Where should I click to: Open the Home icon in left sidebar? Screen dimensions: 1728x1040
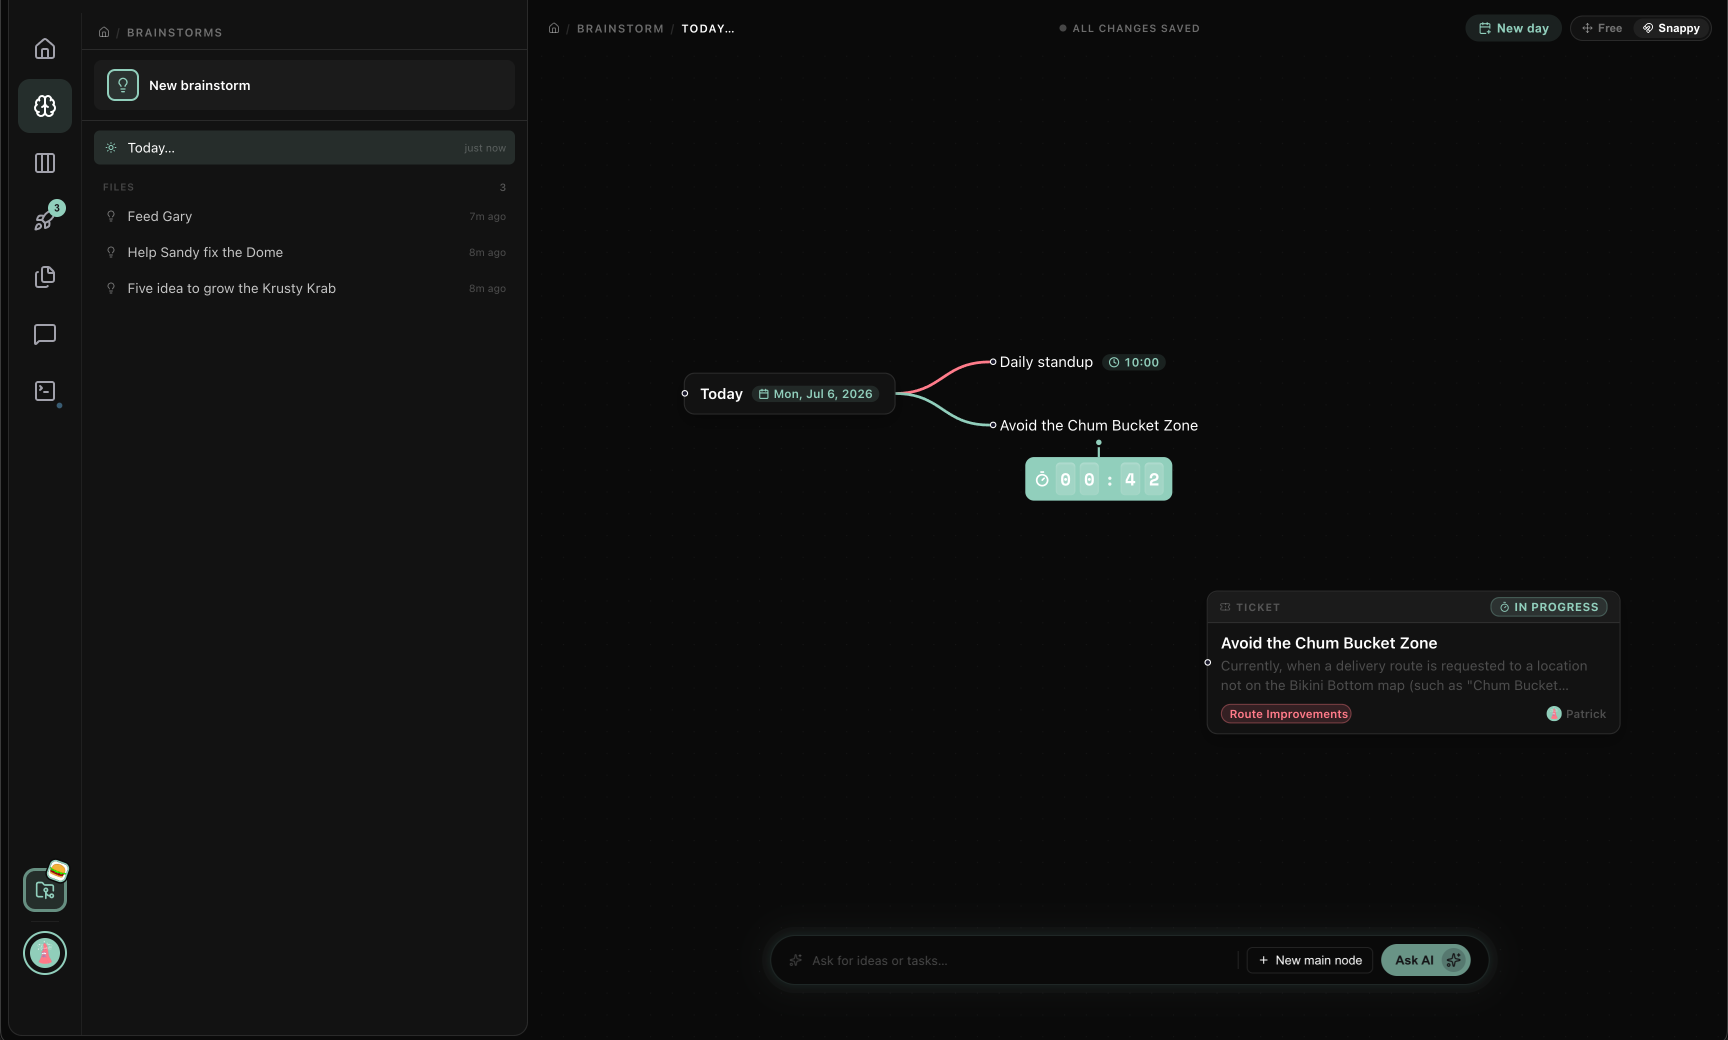click(x=45, y=49)
